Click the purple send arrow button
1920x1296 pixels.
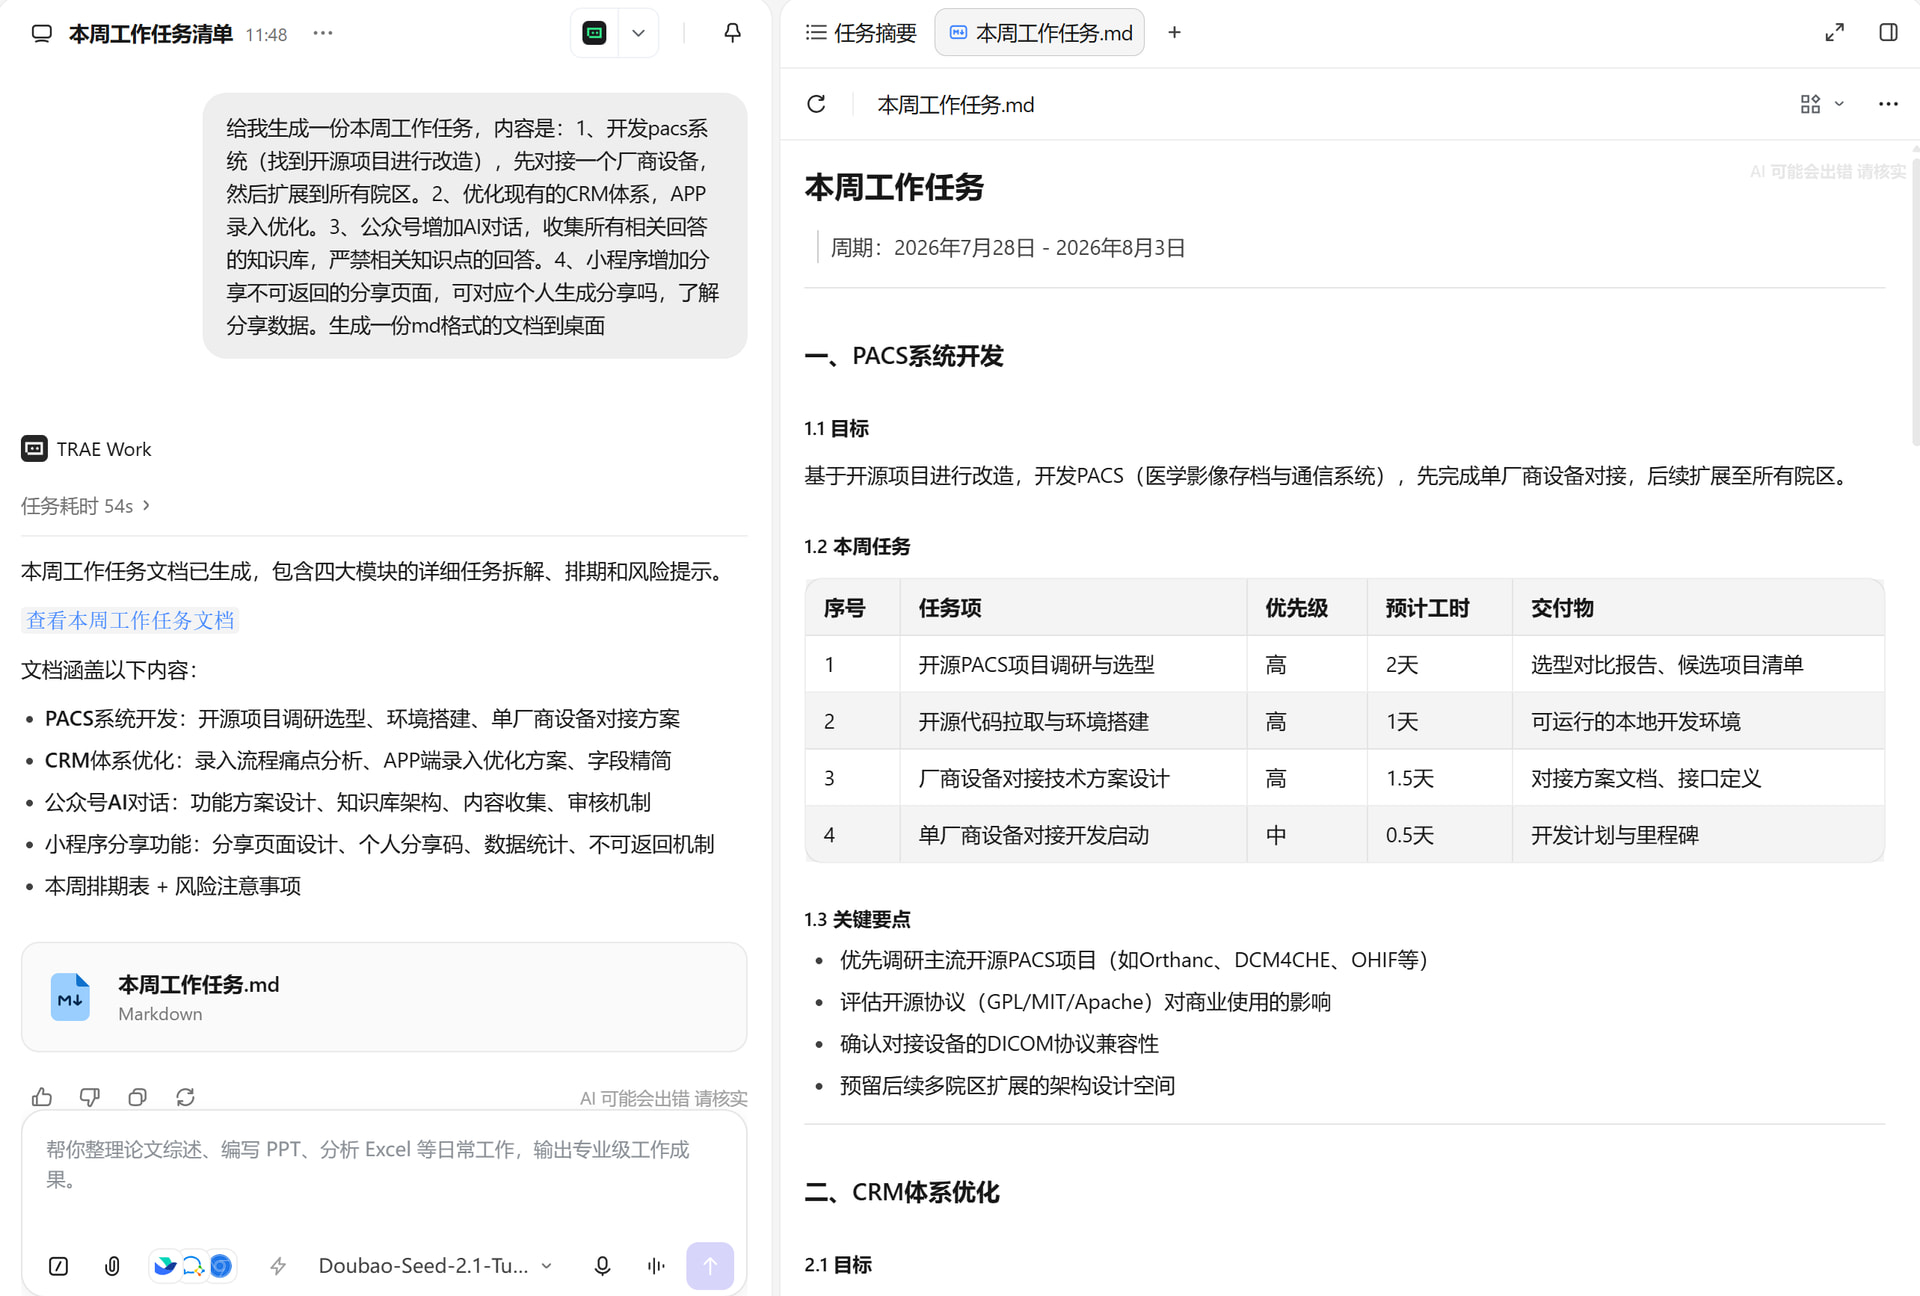[710, 1266]
